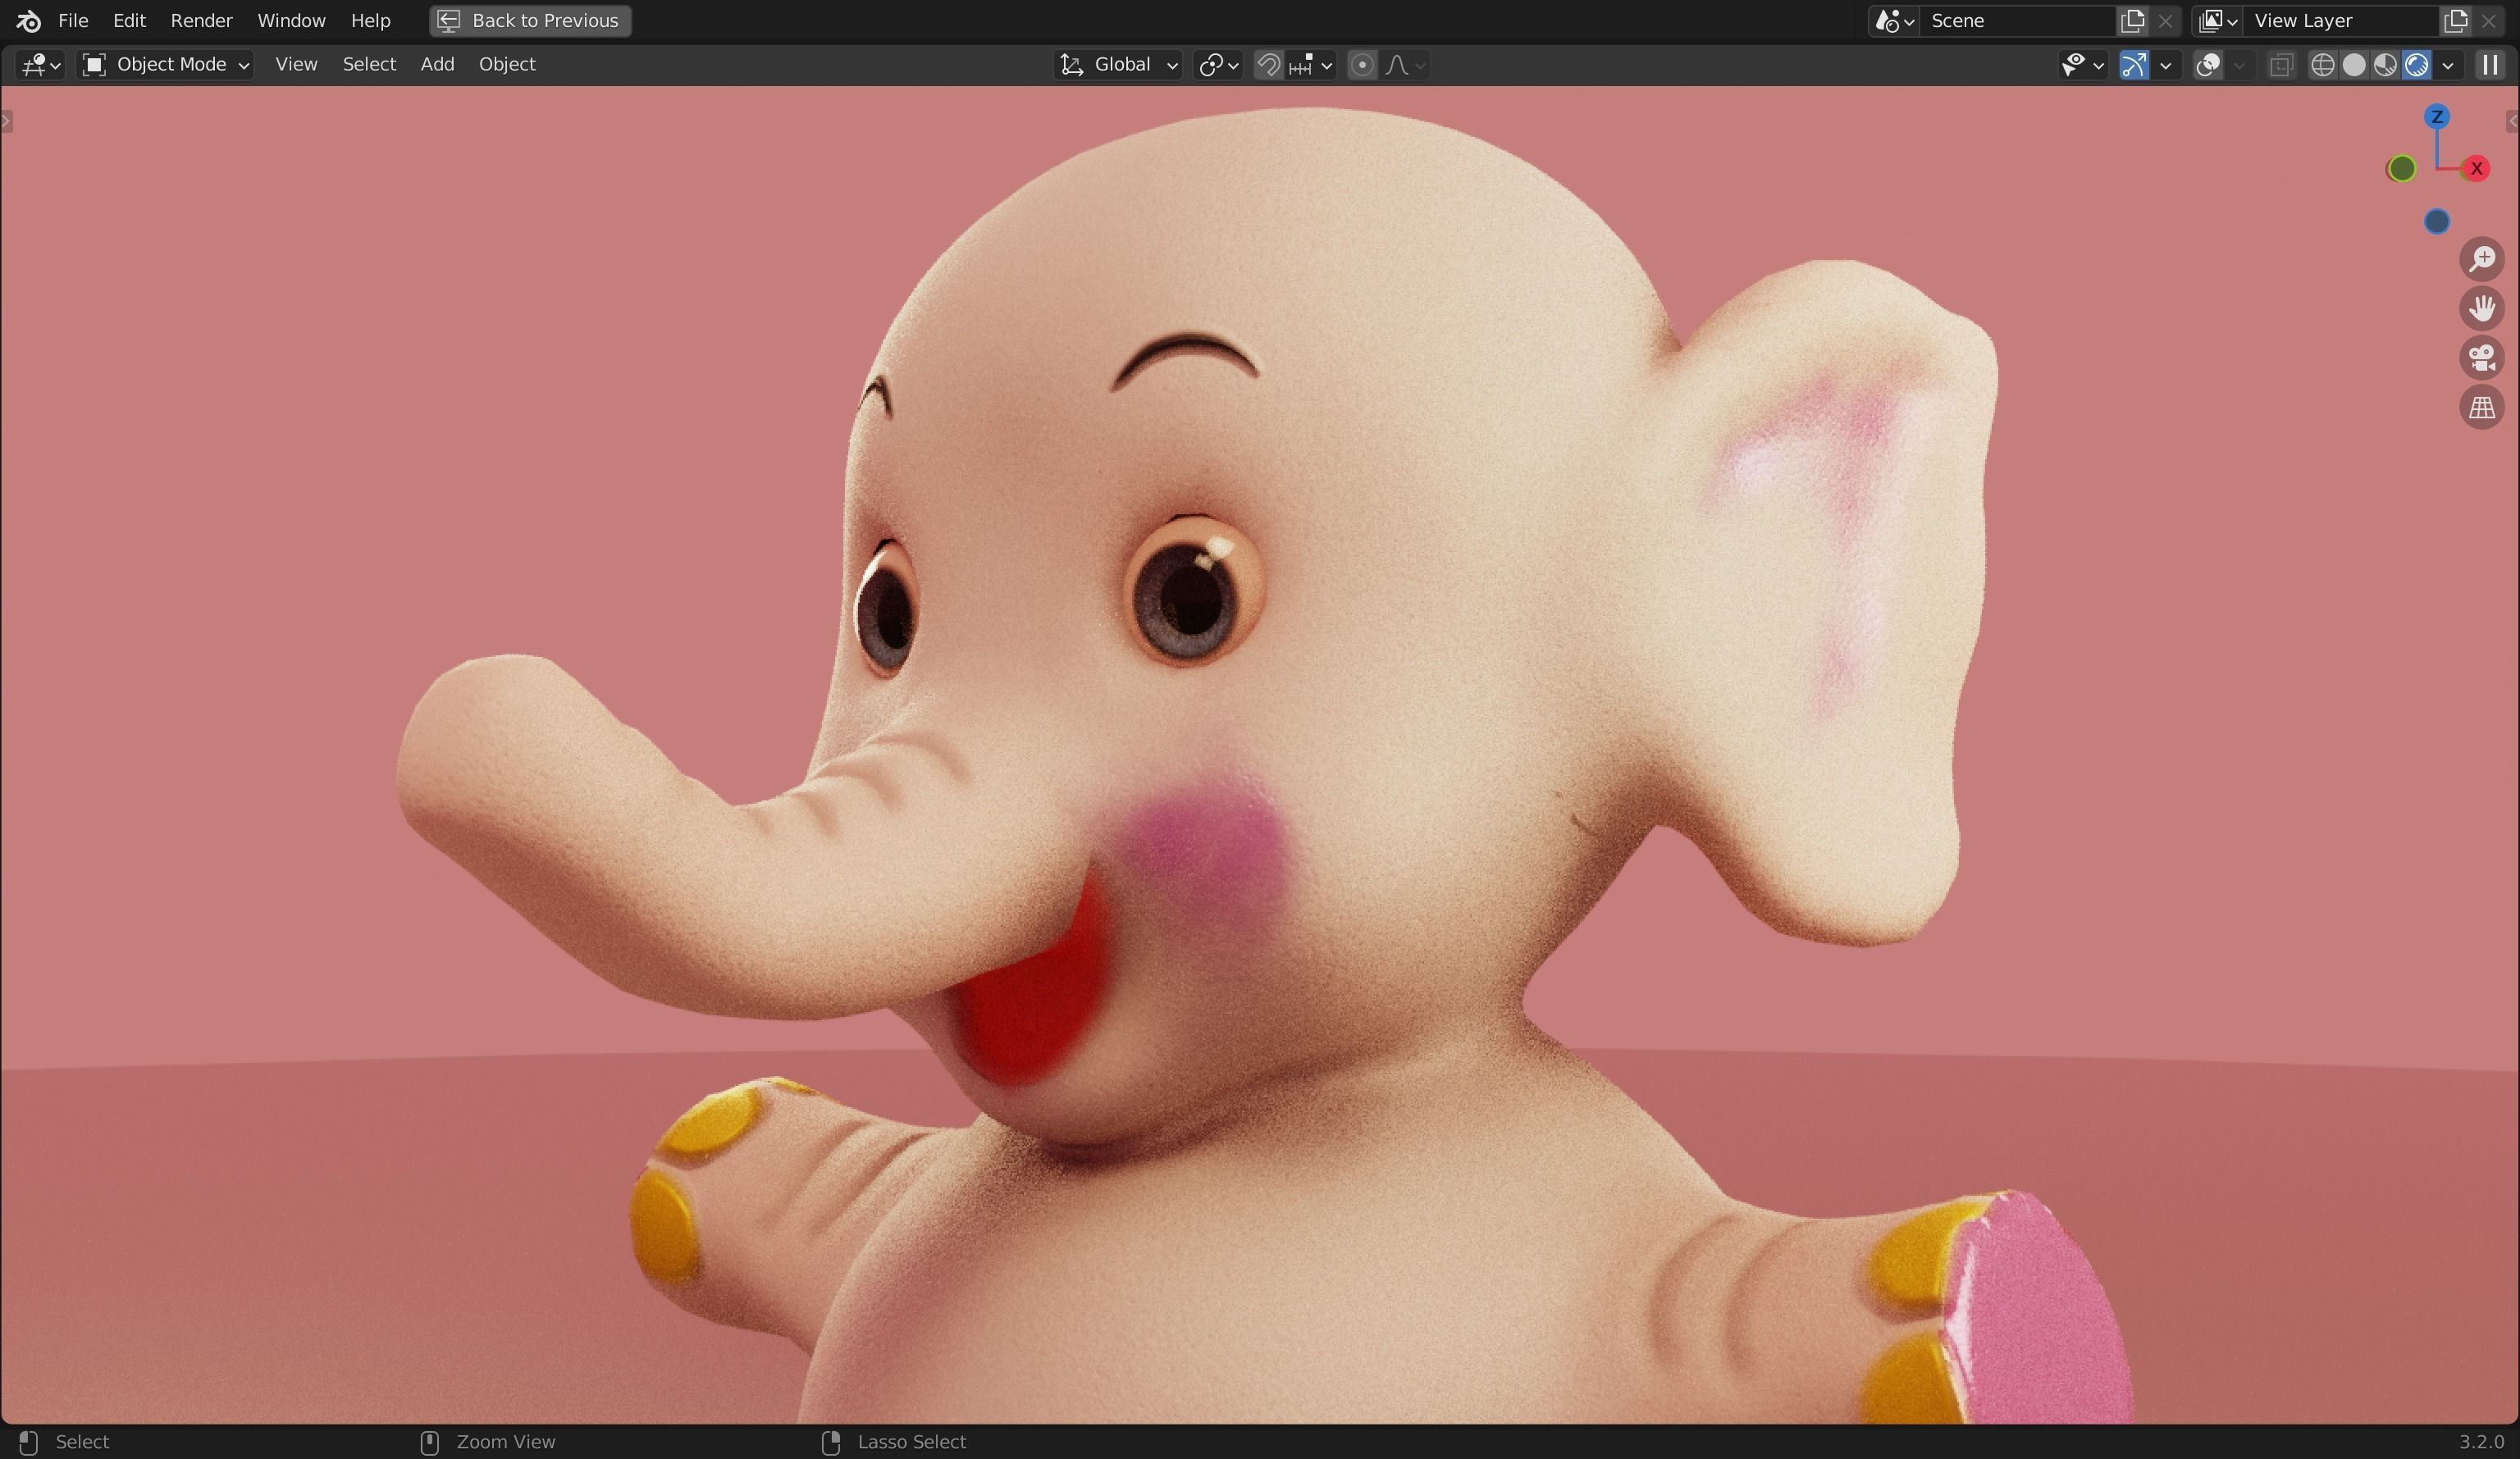The height and width of the screenshot is (1459, 2520).
Task: Toggle the Show Overlays button
Action: 2208,65
